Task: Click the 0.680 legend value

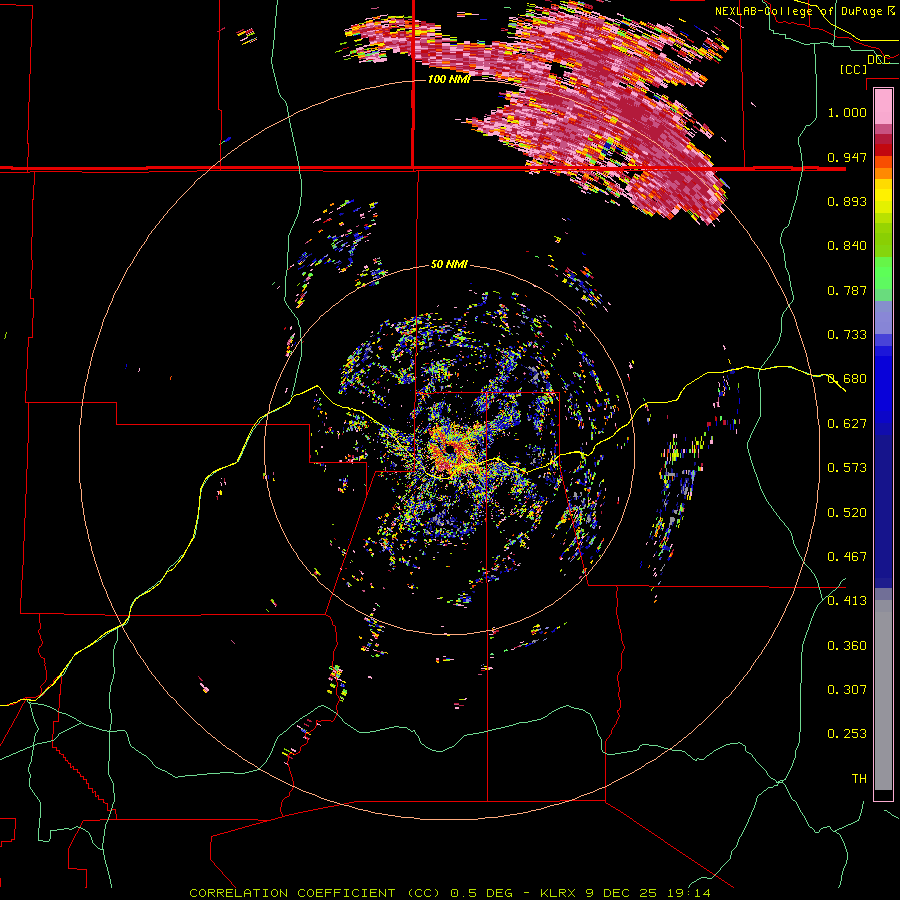Action: point(847,379)
